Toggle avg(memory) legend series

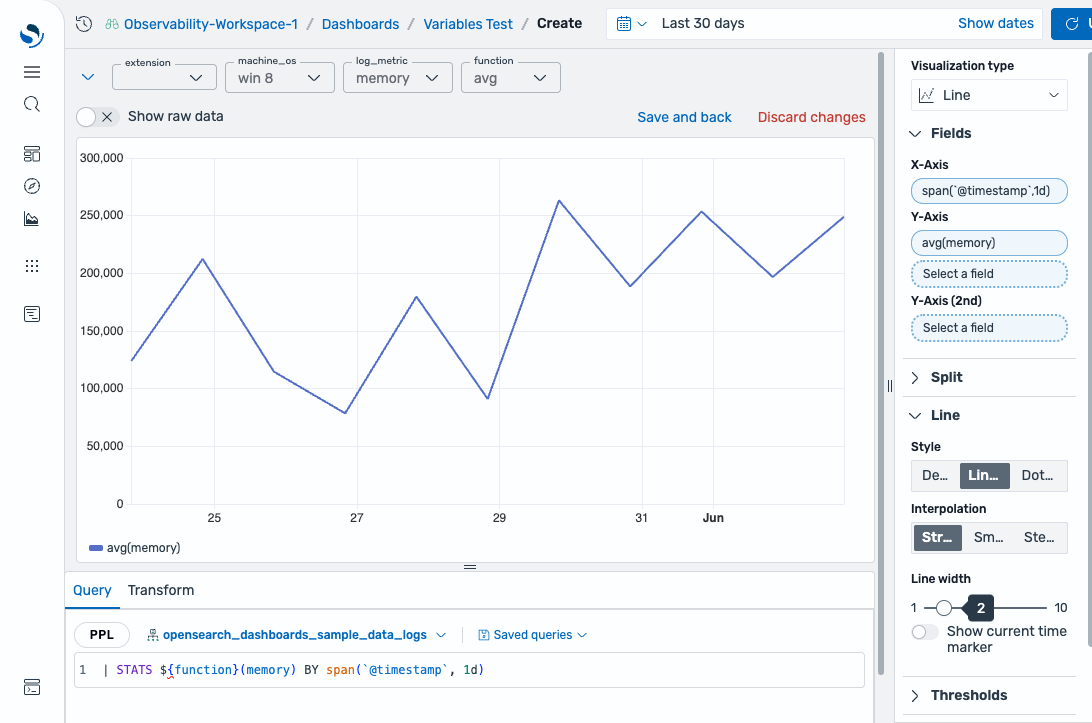(x=134, y=548)
